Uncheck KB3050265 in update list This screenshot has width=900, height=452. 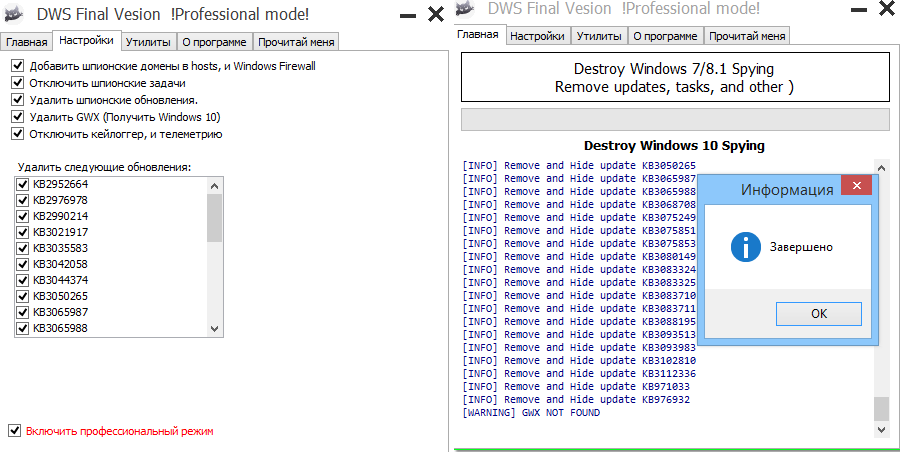pos(22,296)
